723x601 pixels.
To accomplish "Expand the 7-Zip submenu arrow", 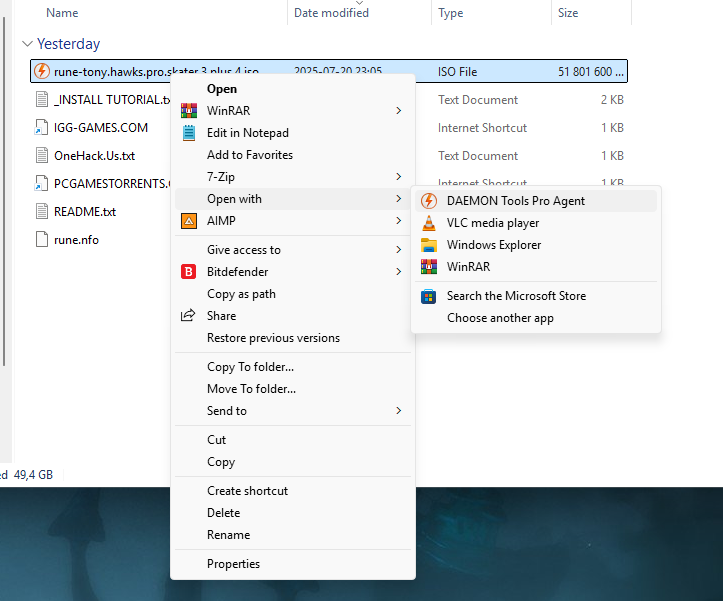I will click(x=398, y=177).
